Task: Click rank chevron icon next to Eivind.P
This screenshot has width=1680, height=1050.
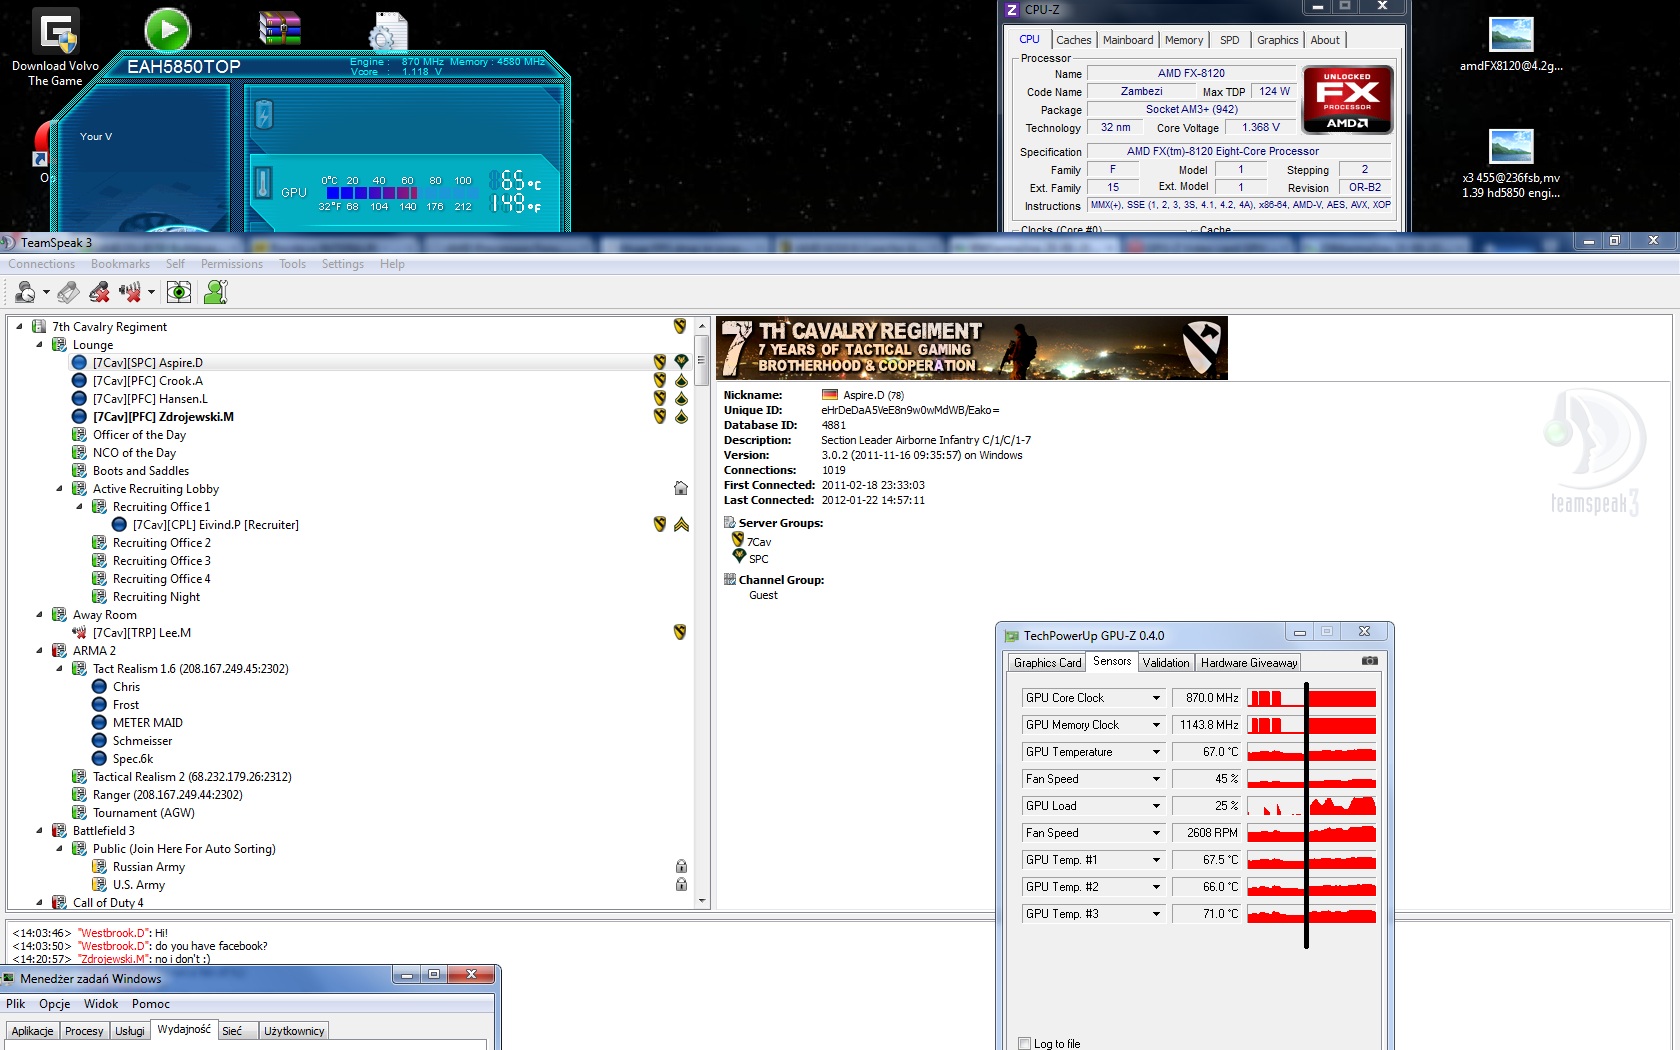Action: (681, 524)
